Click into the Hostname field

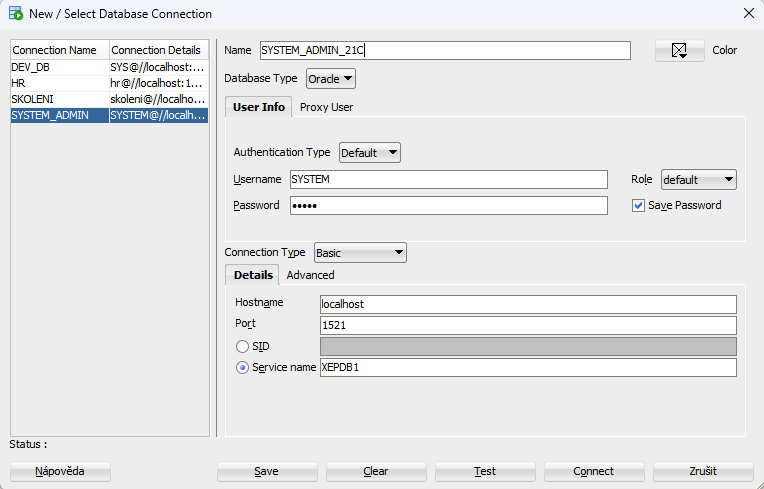click(527, 304)
